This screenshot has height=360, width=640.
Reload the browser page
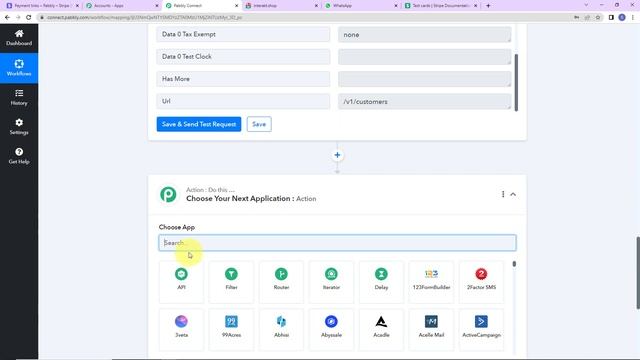[x=29, y=17]
